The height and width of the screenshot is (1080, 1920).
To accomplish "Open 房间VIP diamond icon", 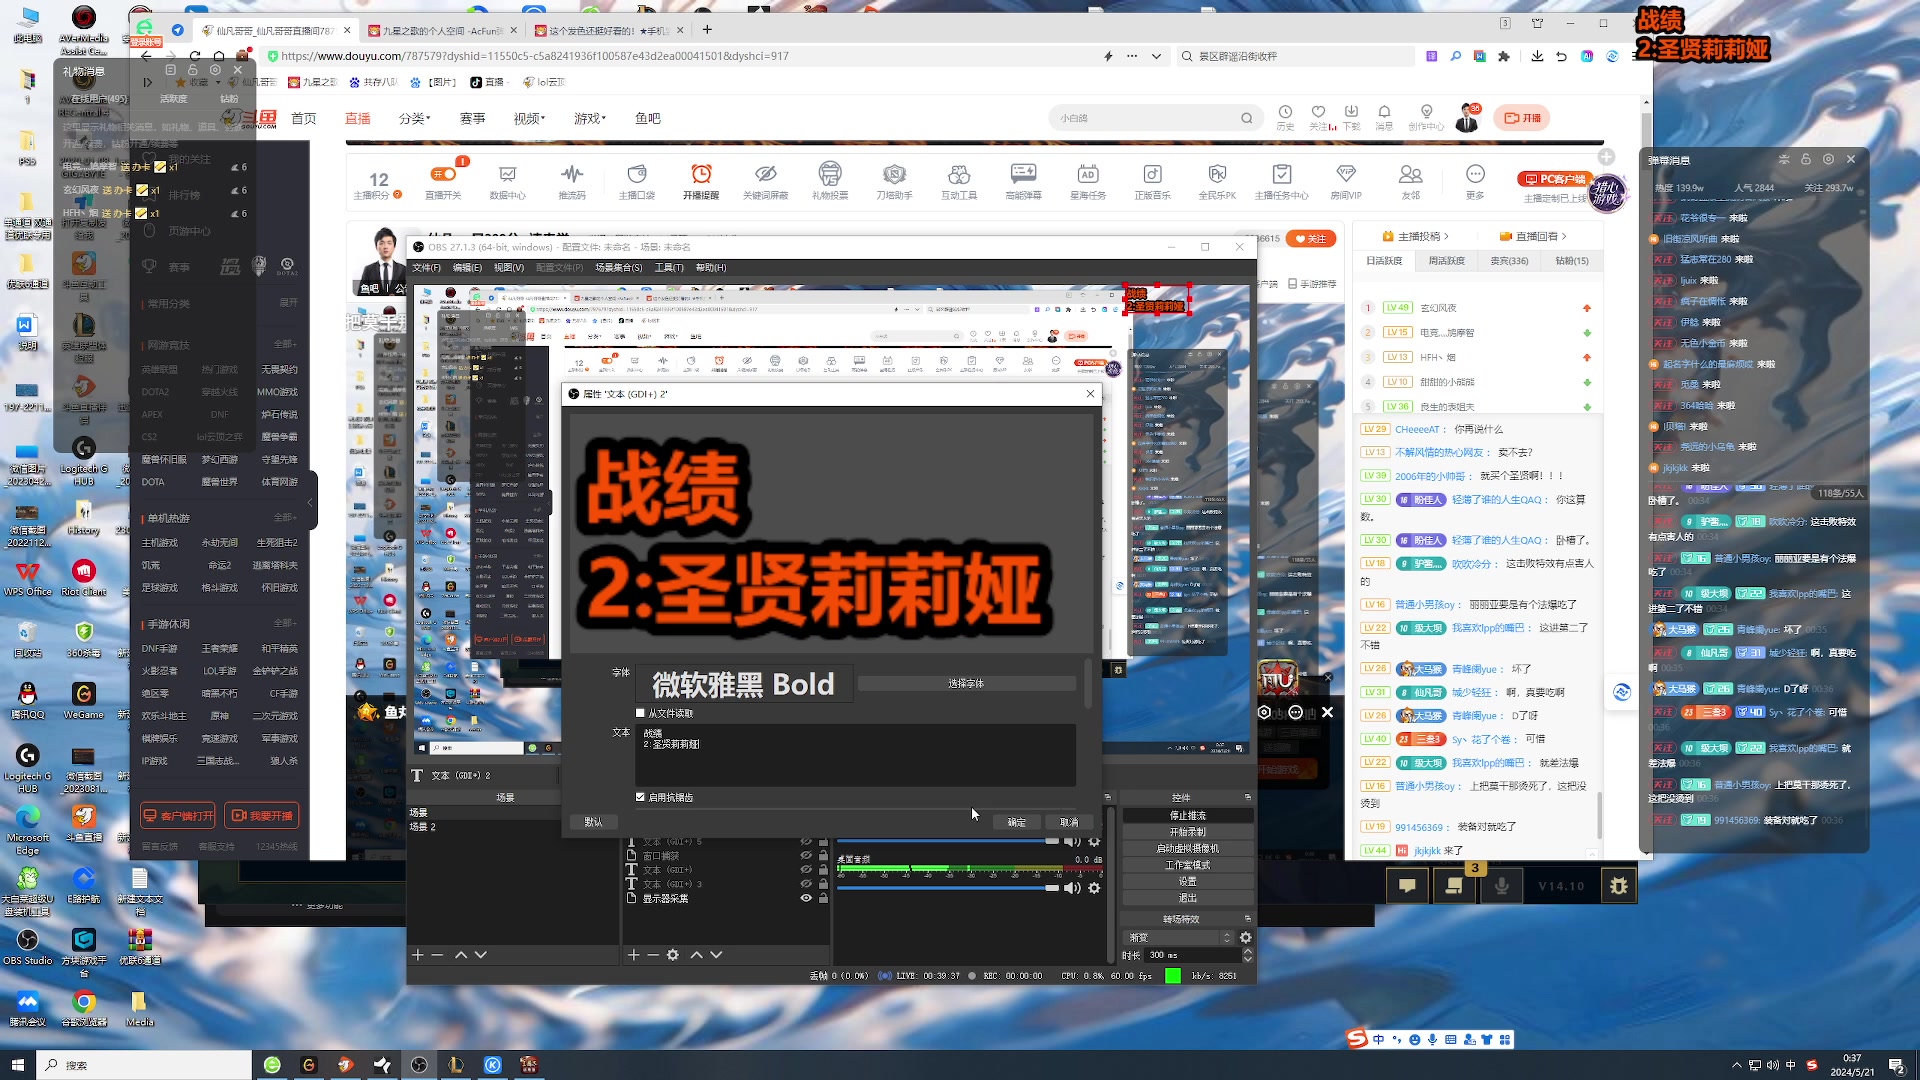I will coord(1346,175).
